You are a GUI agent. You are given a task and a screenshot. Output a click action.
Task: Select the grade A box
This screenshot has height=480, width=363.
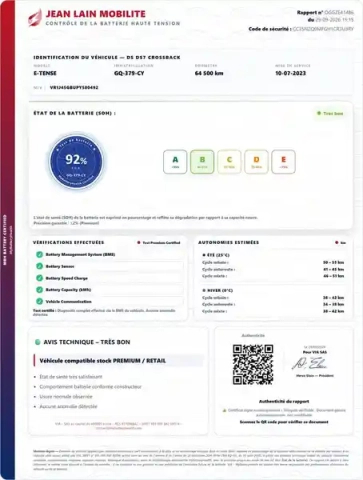175,162
